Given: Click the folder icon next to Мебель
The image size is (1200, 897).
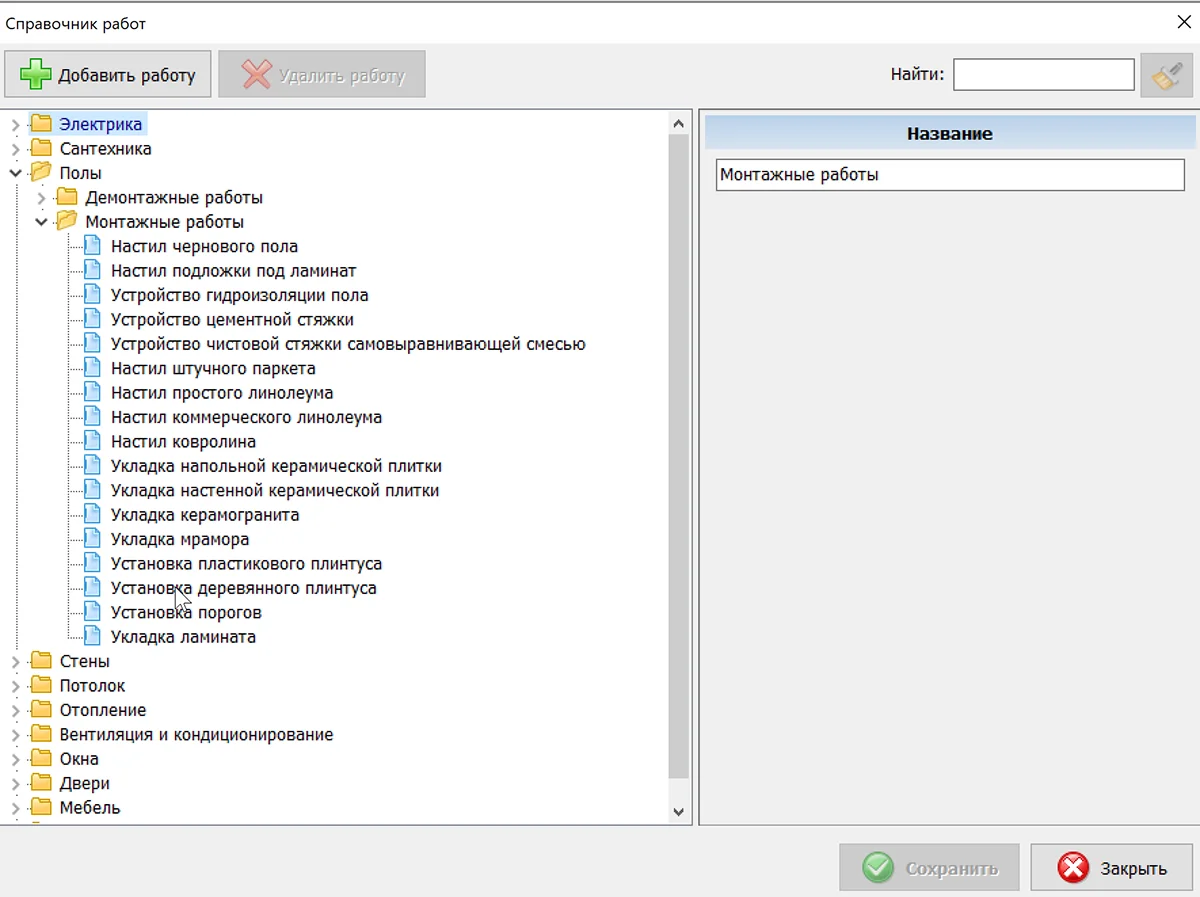Looking at the screenshot, I should (41, 807).
